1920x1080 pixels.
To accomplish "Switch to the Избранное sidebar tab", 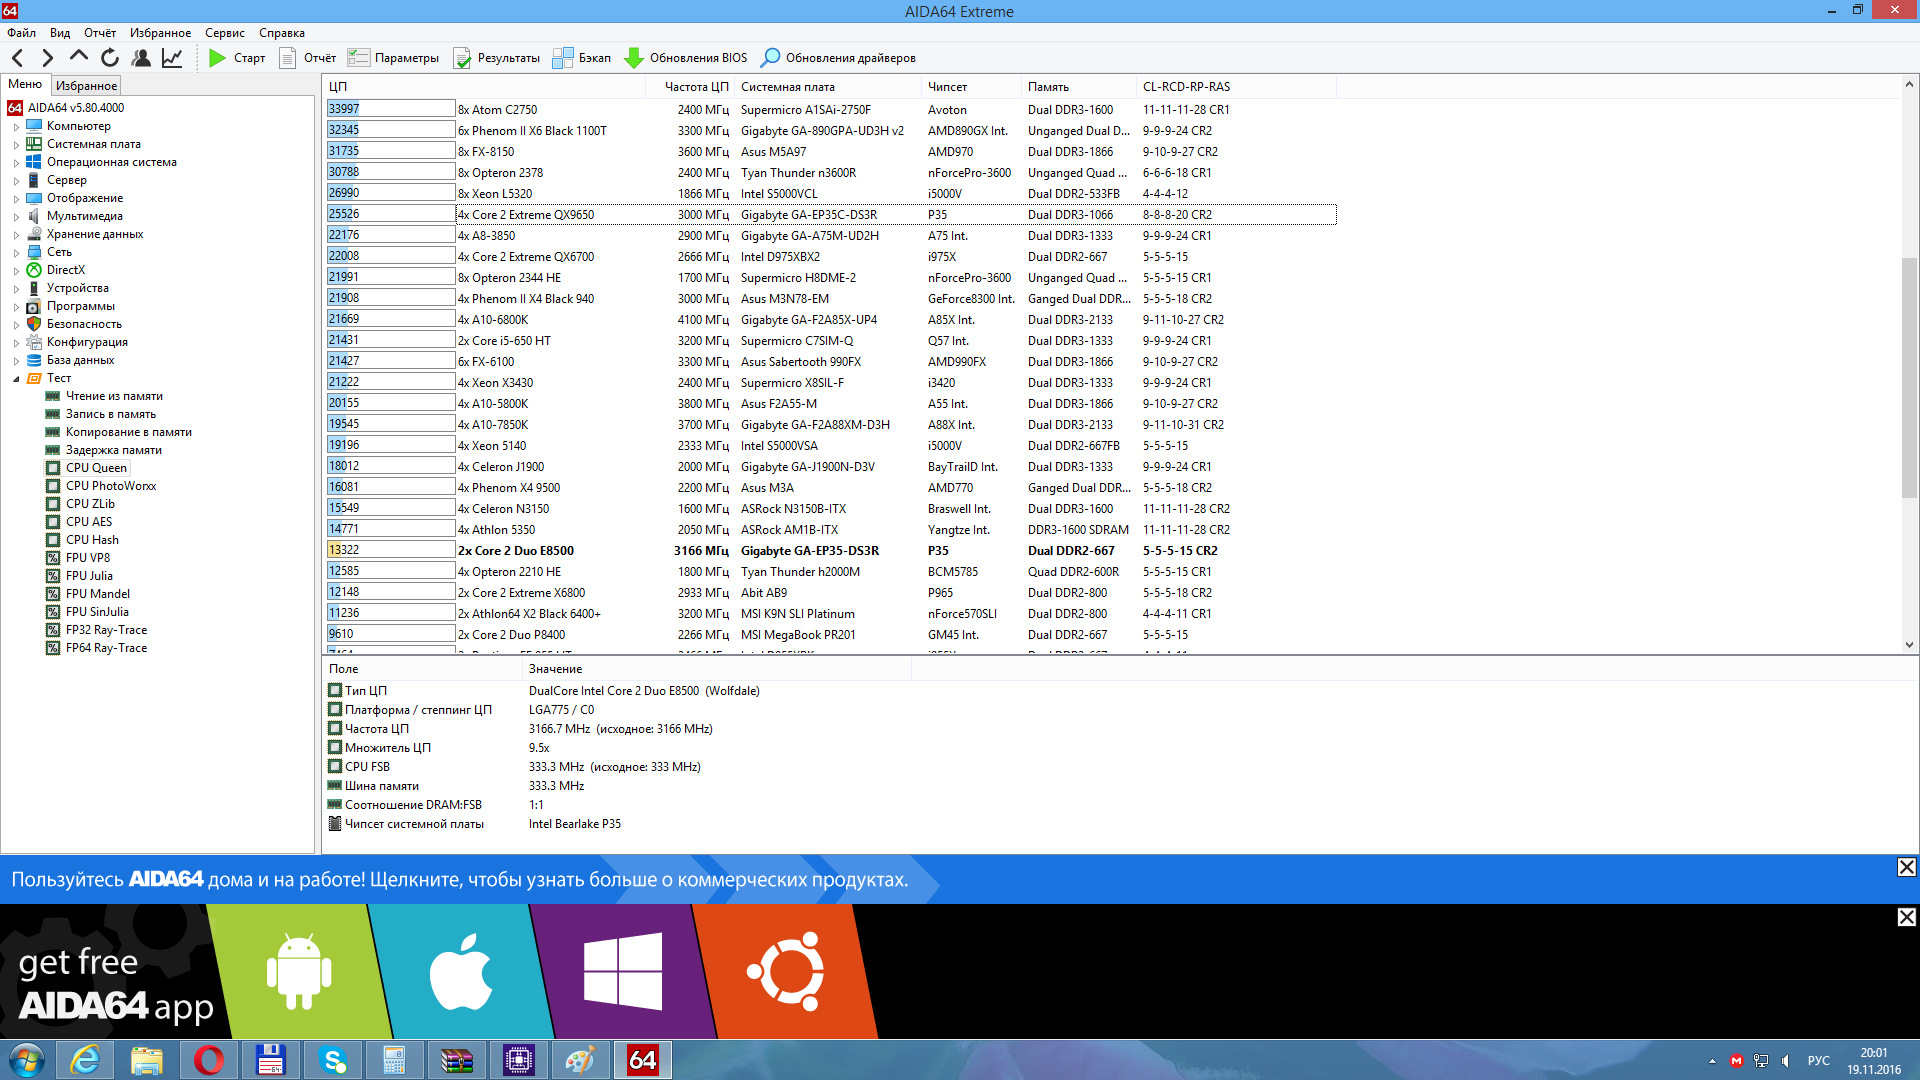I will point(86,86).
